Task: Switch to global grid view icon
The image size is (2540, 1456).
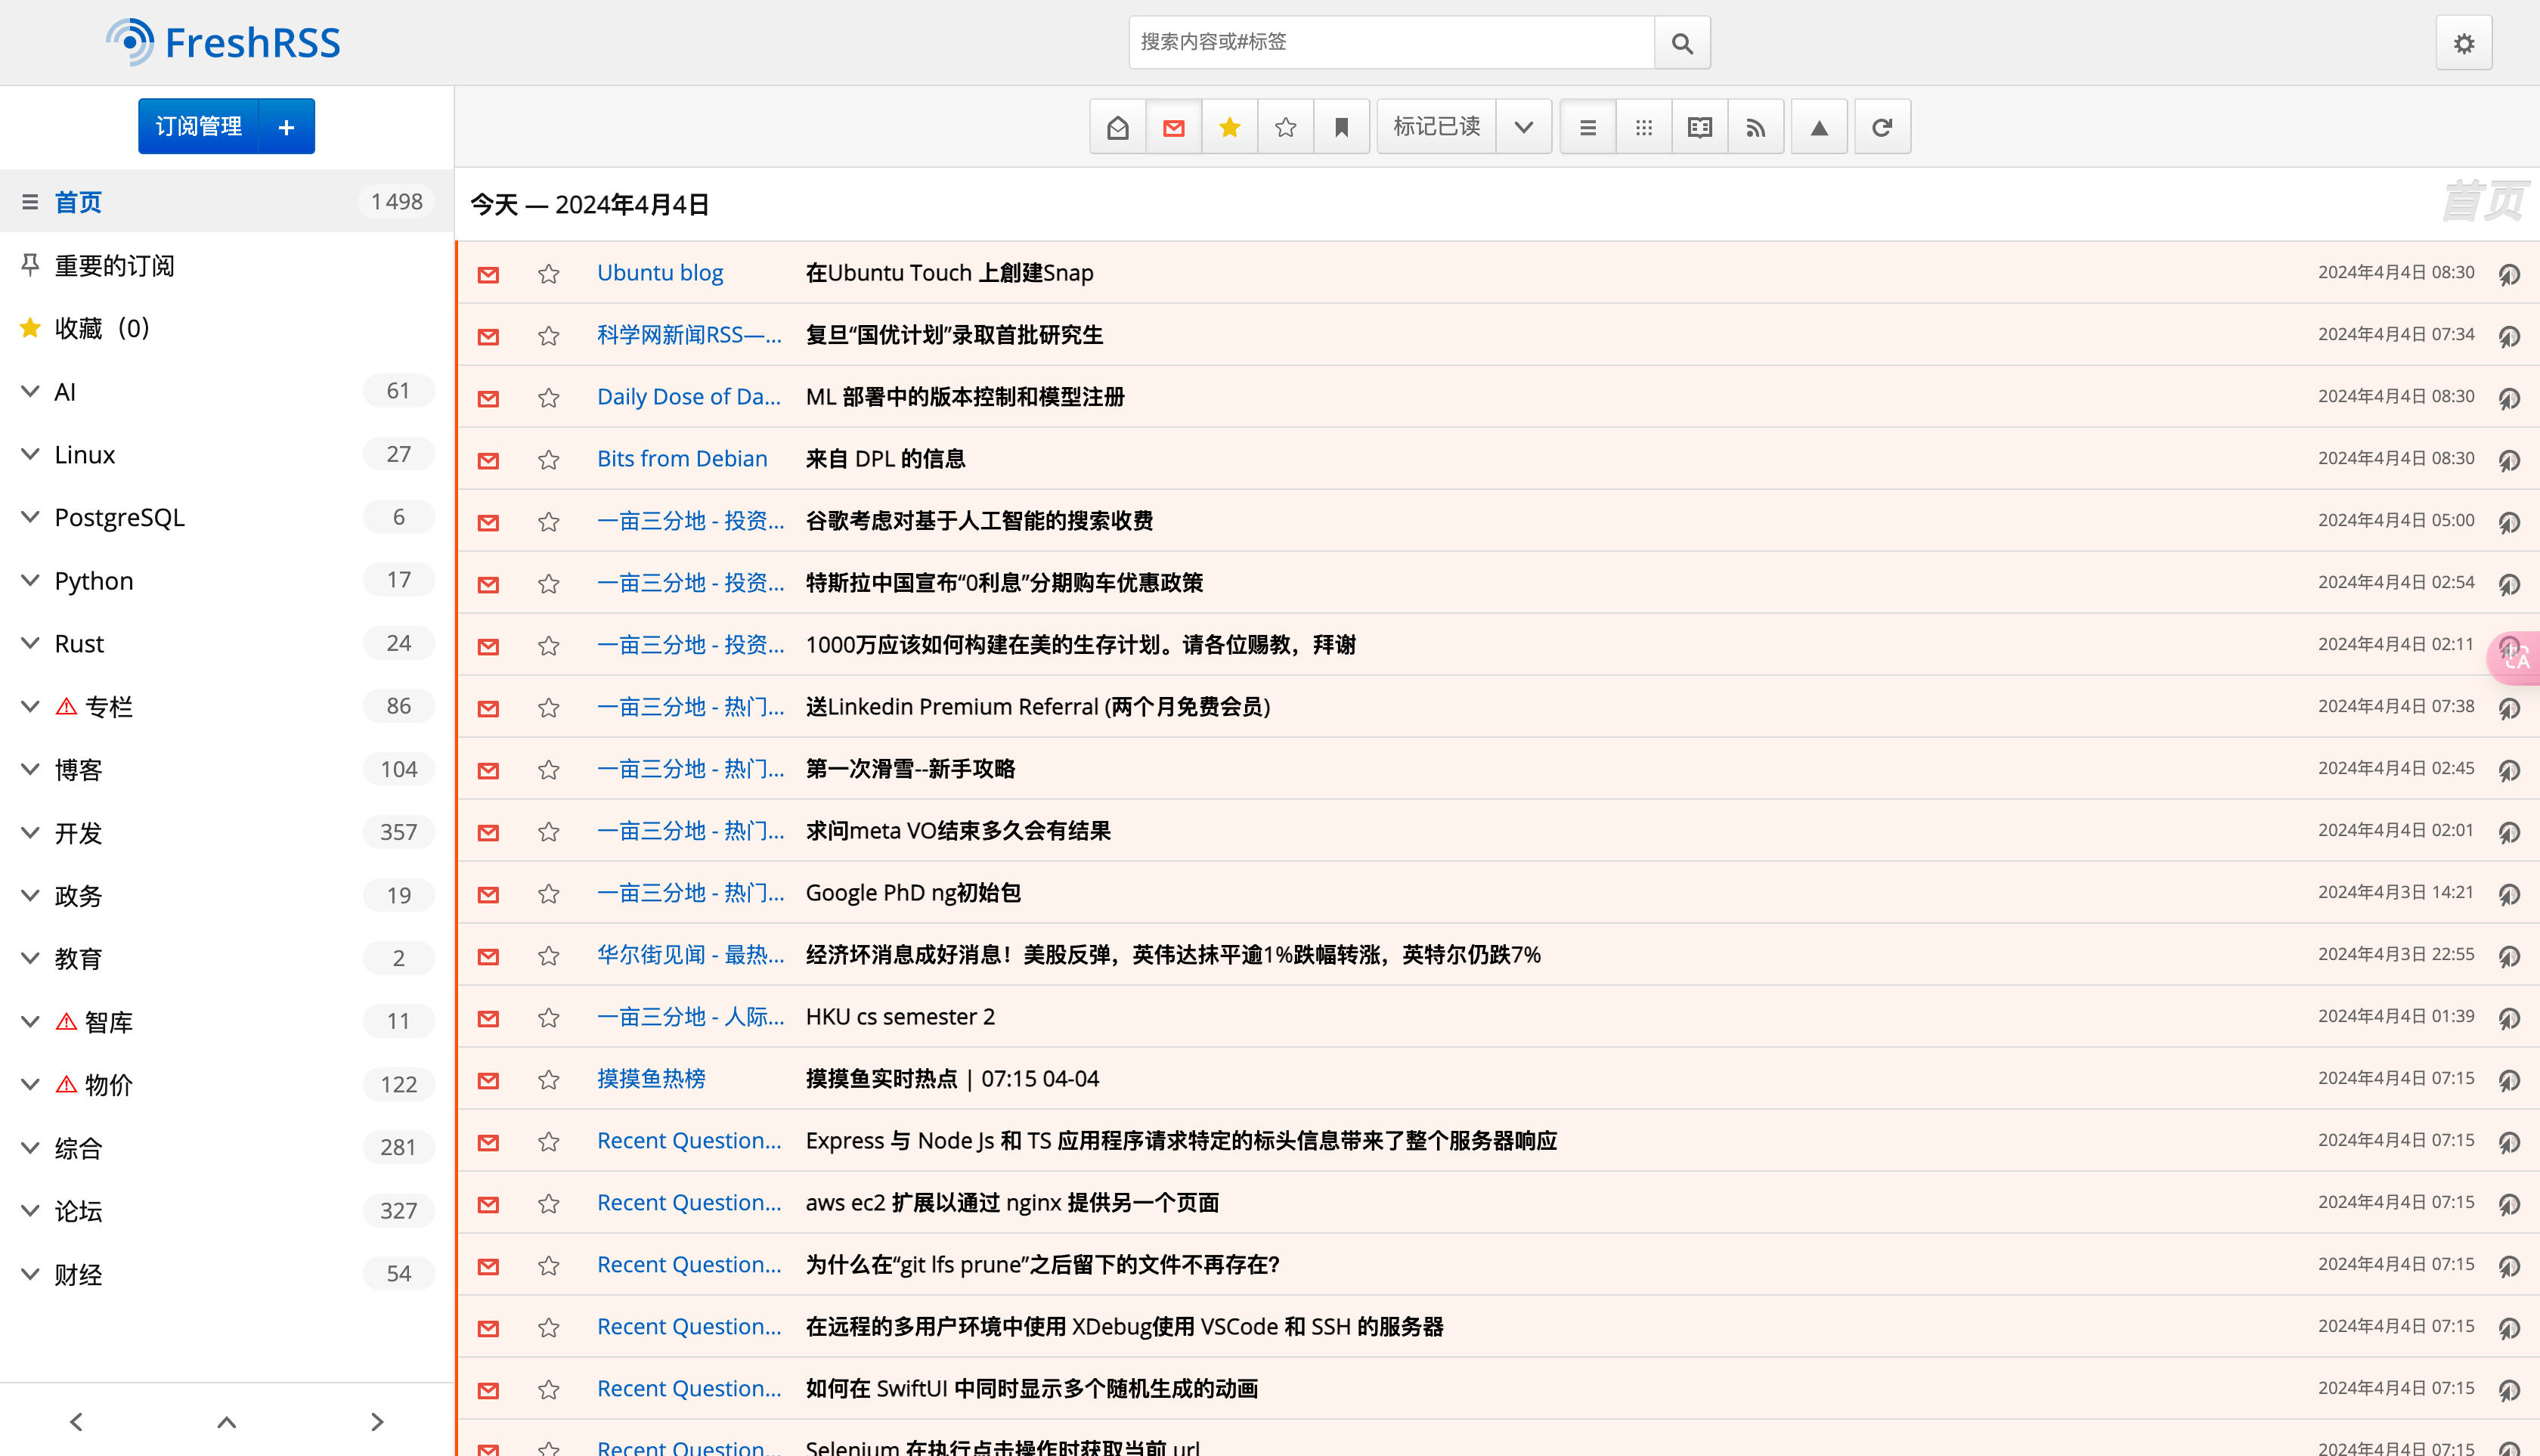Action: point(1643,127)
